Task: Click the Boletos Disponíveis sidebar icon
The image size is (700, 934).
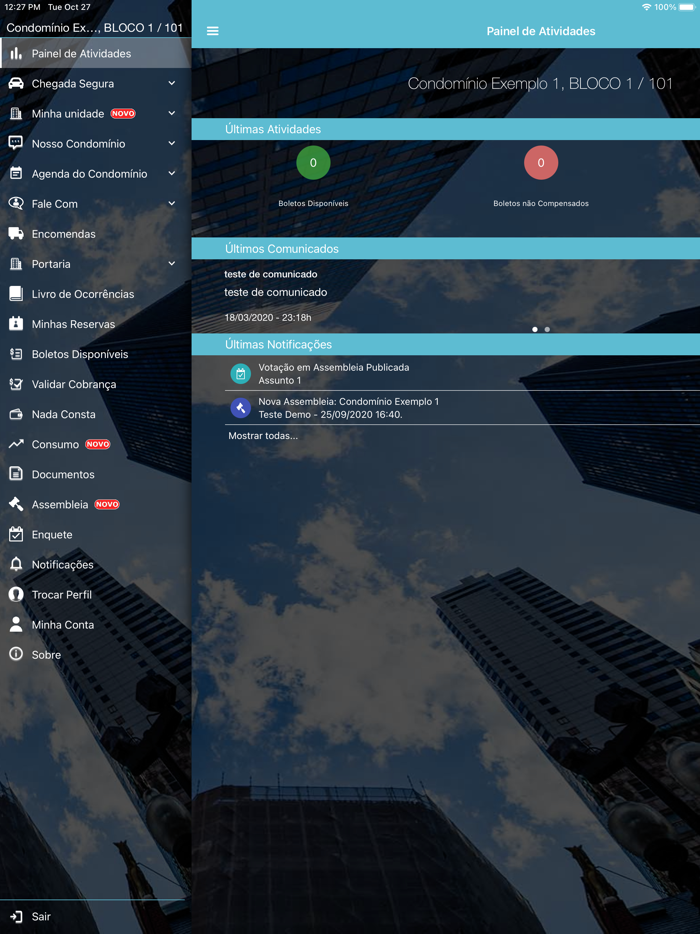Action: pos(16,354)
